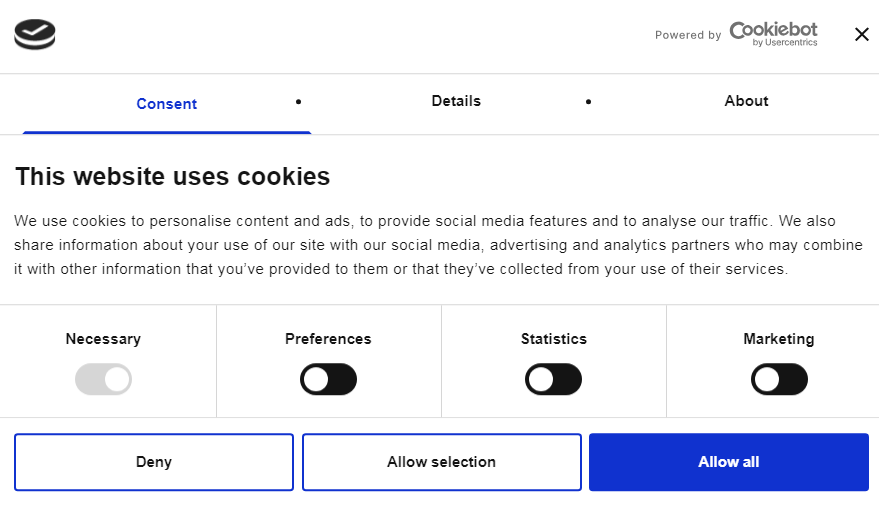Toggle the disabled Necessary cookies switch
Image resolution: width=879 pixels, height=506 pixels.
[x=103, y=379]
